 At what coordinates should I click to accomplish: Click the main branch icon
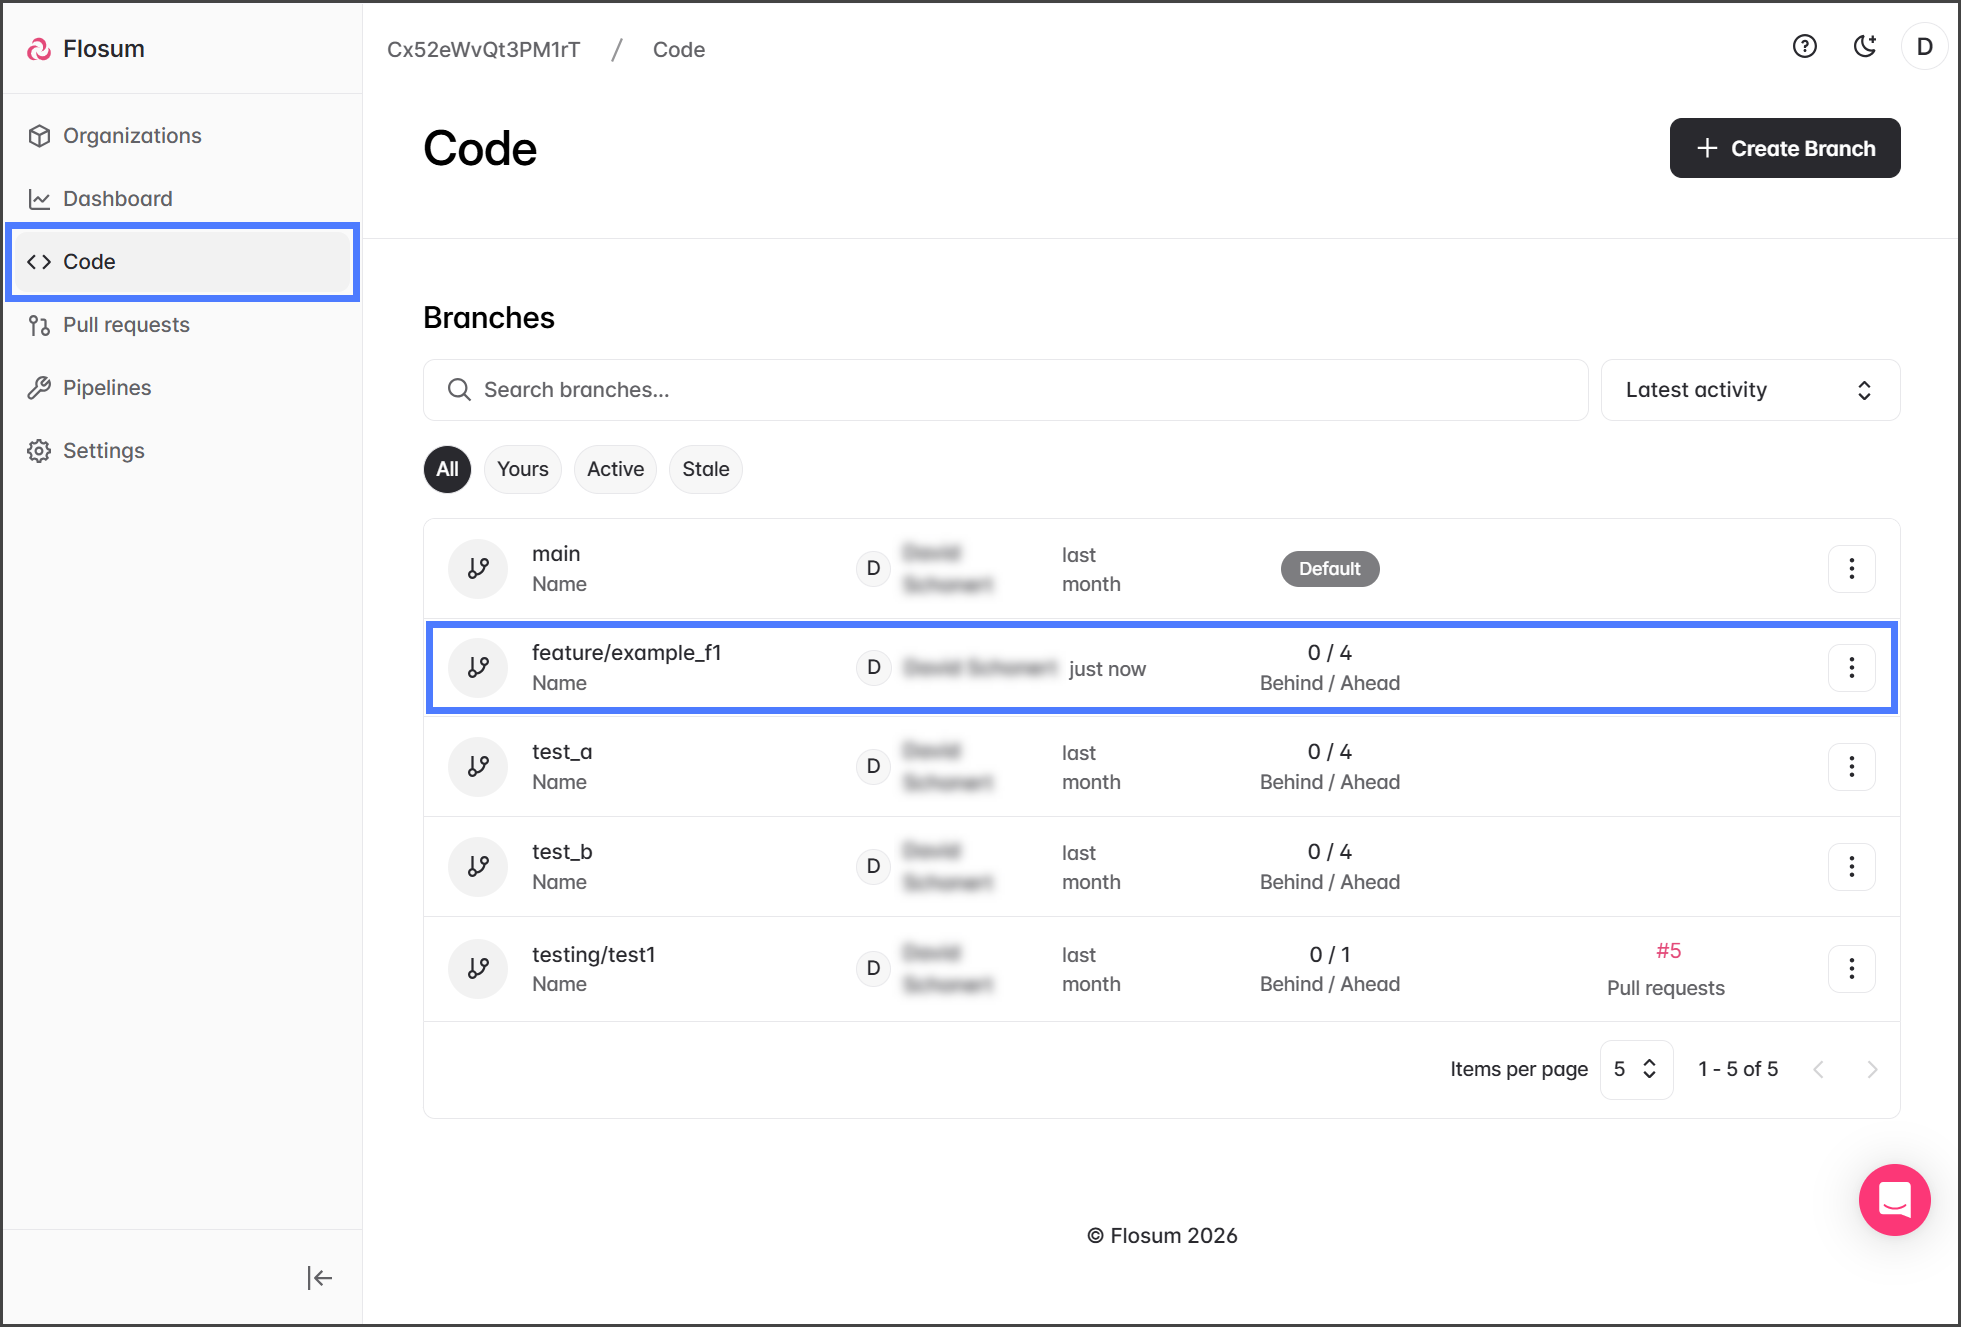478,568
